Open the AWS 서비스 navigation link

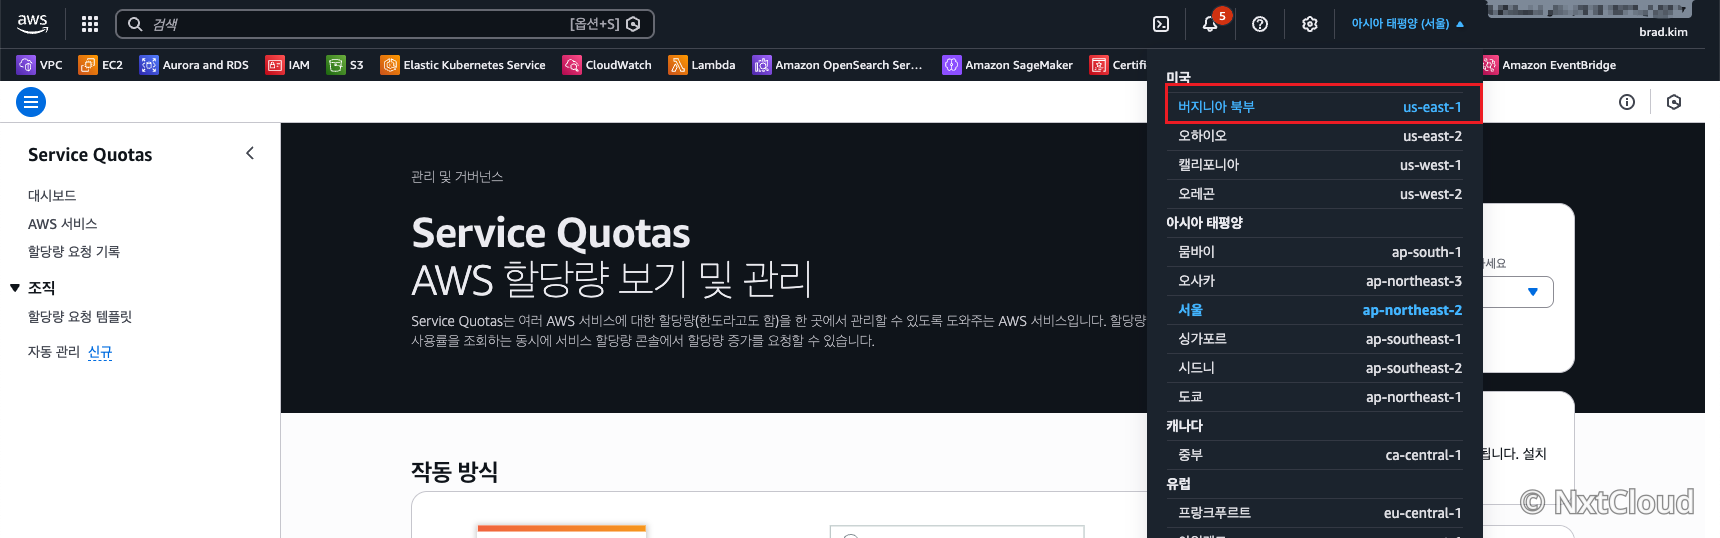click(62, 224)
